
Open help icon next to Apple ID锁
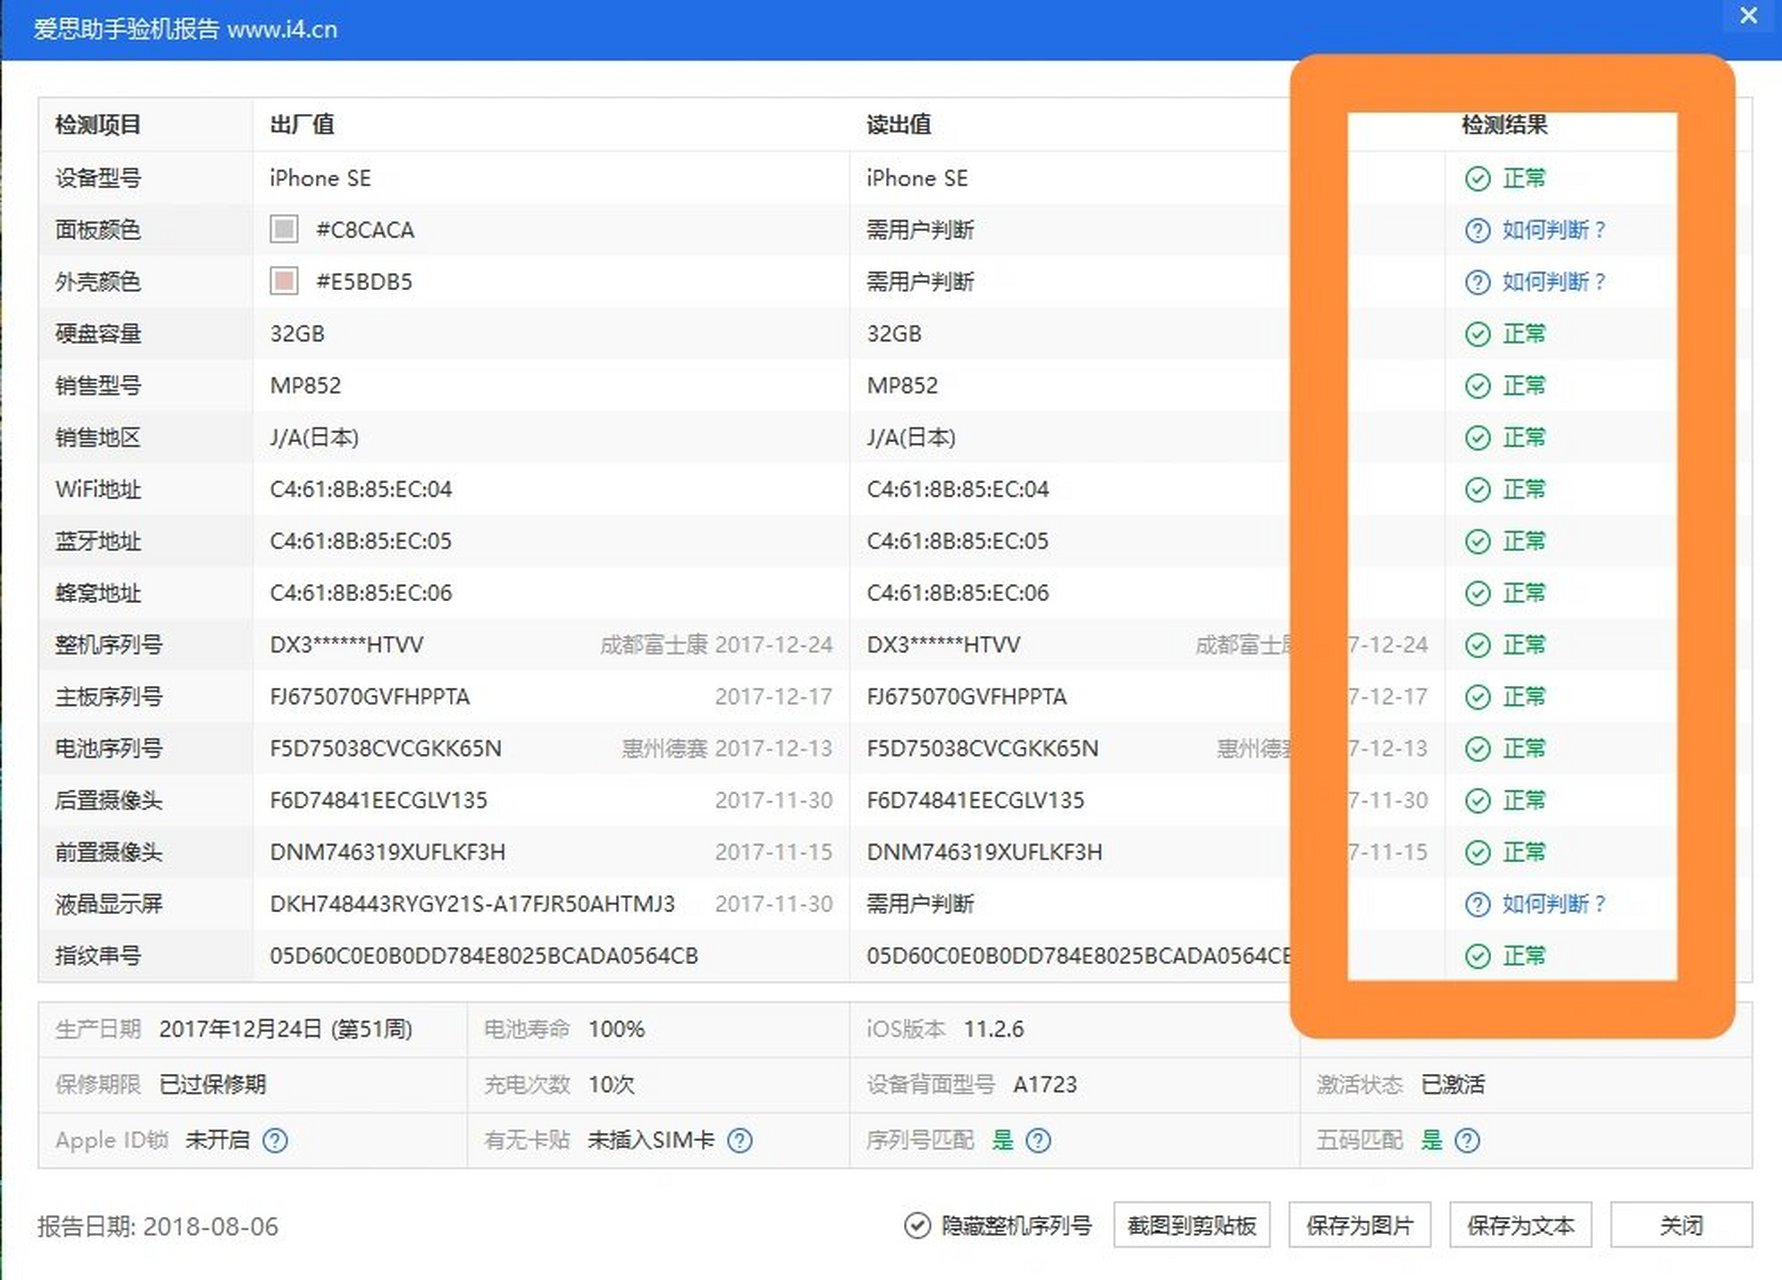275,1141
